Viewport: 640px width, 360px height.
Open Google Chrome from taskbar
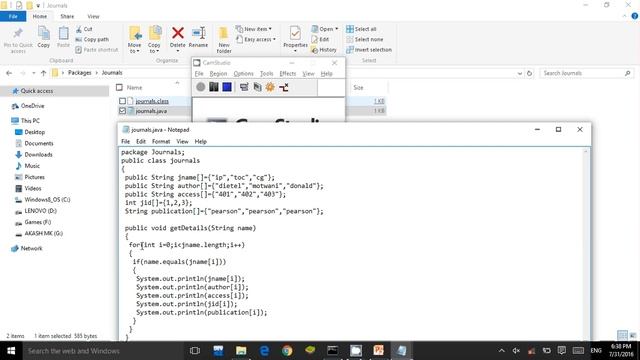(287, 351)
